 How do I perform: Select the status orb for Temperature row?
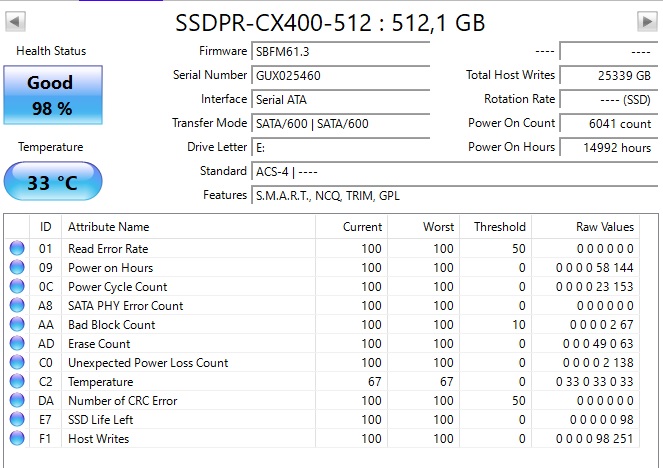click(x=17, y=381)
